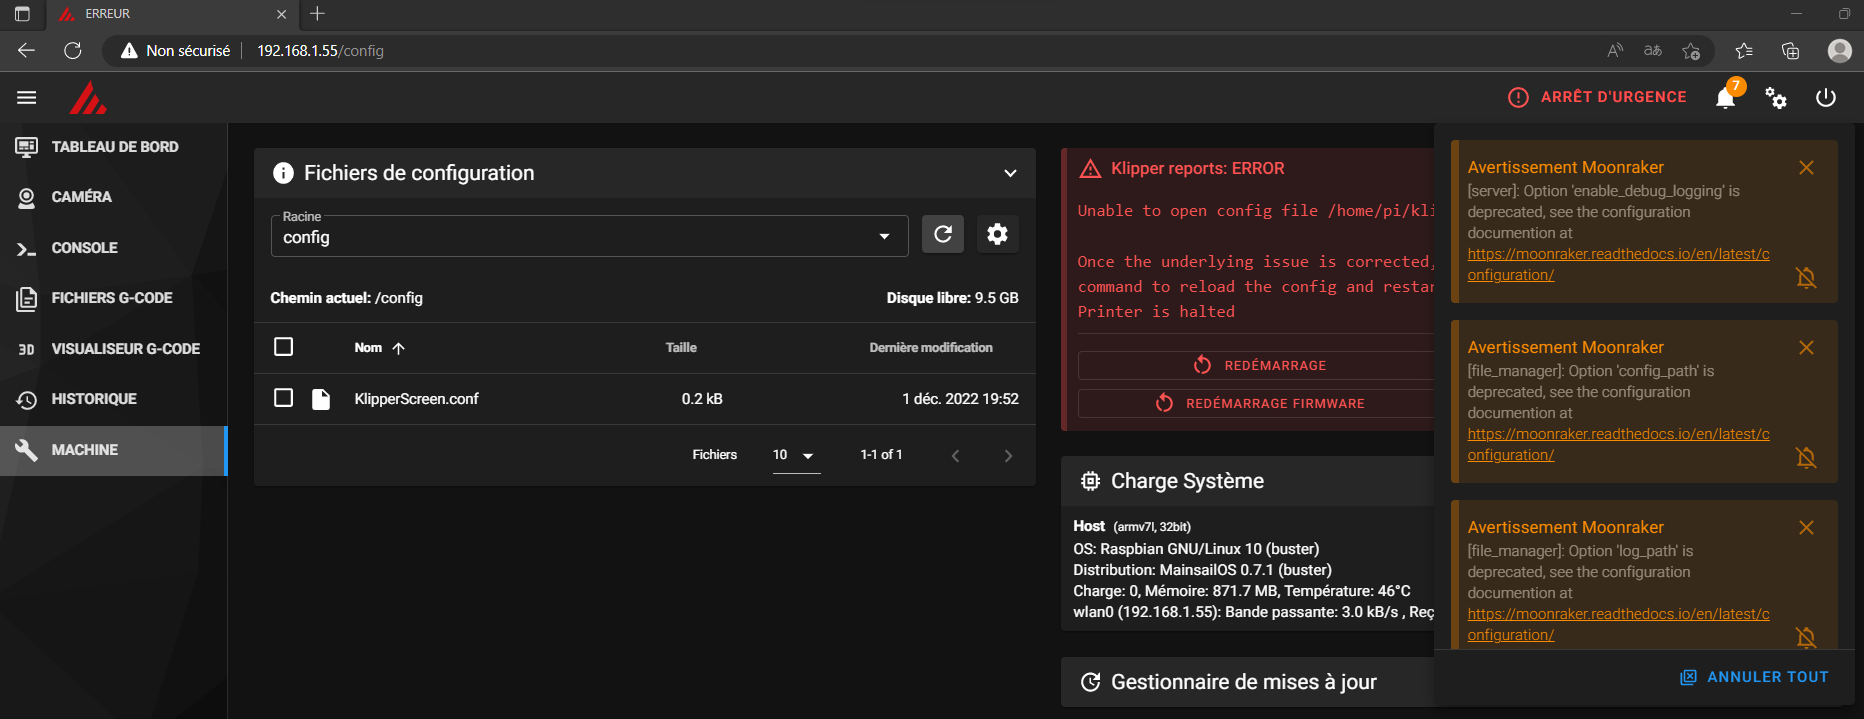Open the files-per-page dropdown
The width and height of the screenshot is (1864, 719).
(796, 455)
